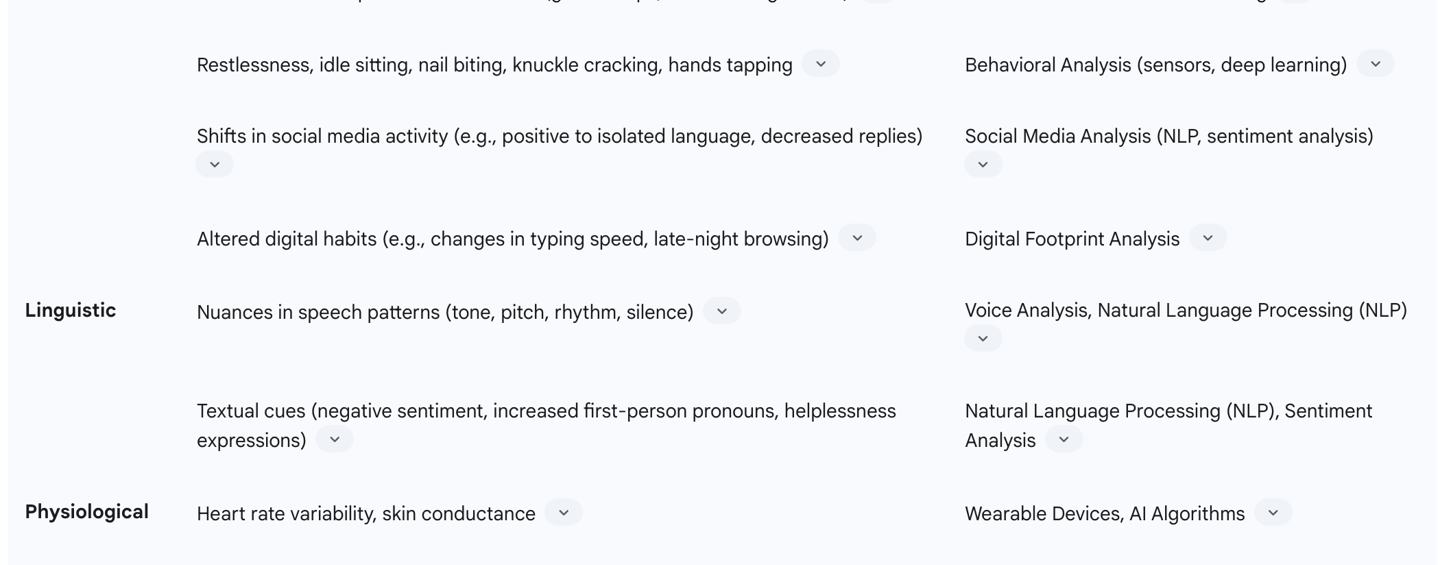Select the 'Behavioral Analysis (sensors, deep learning)' text
Viewport: 1440px width, 565px height.
tap(1155, 65)
